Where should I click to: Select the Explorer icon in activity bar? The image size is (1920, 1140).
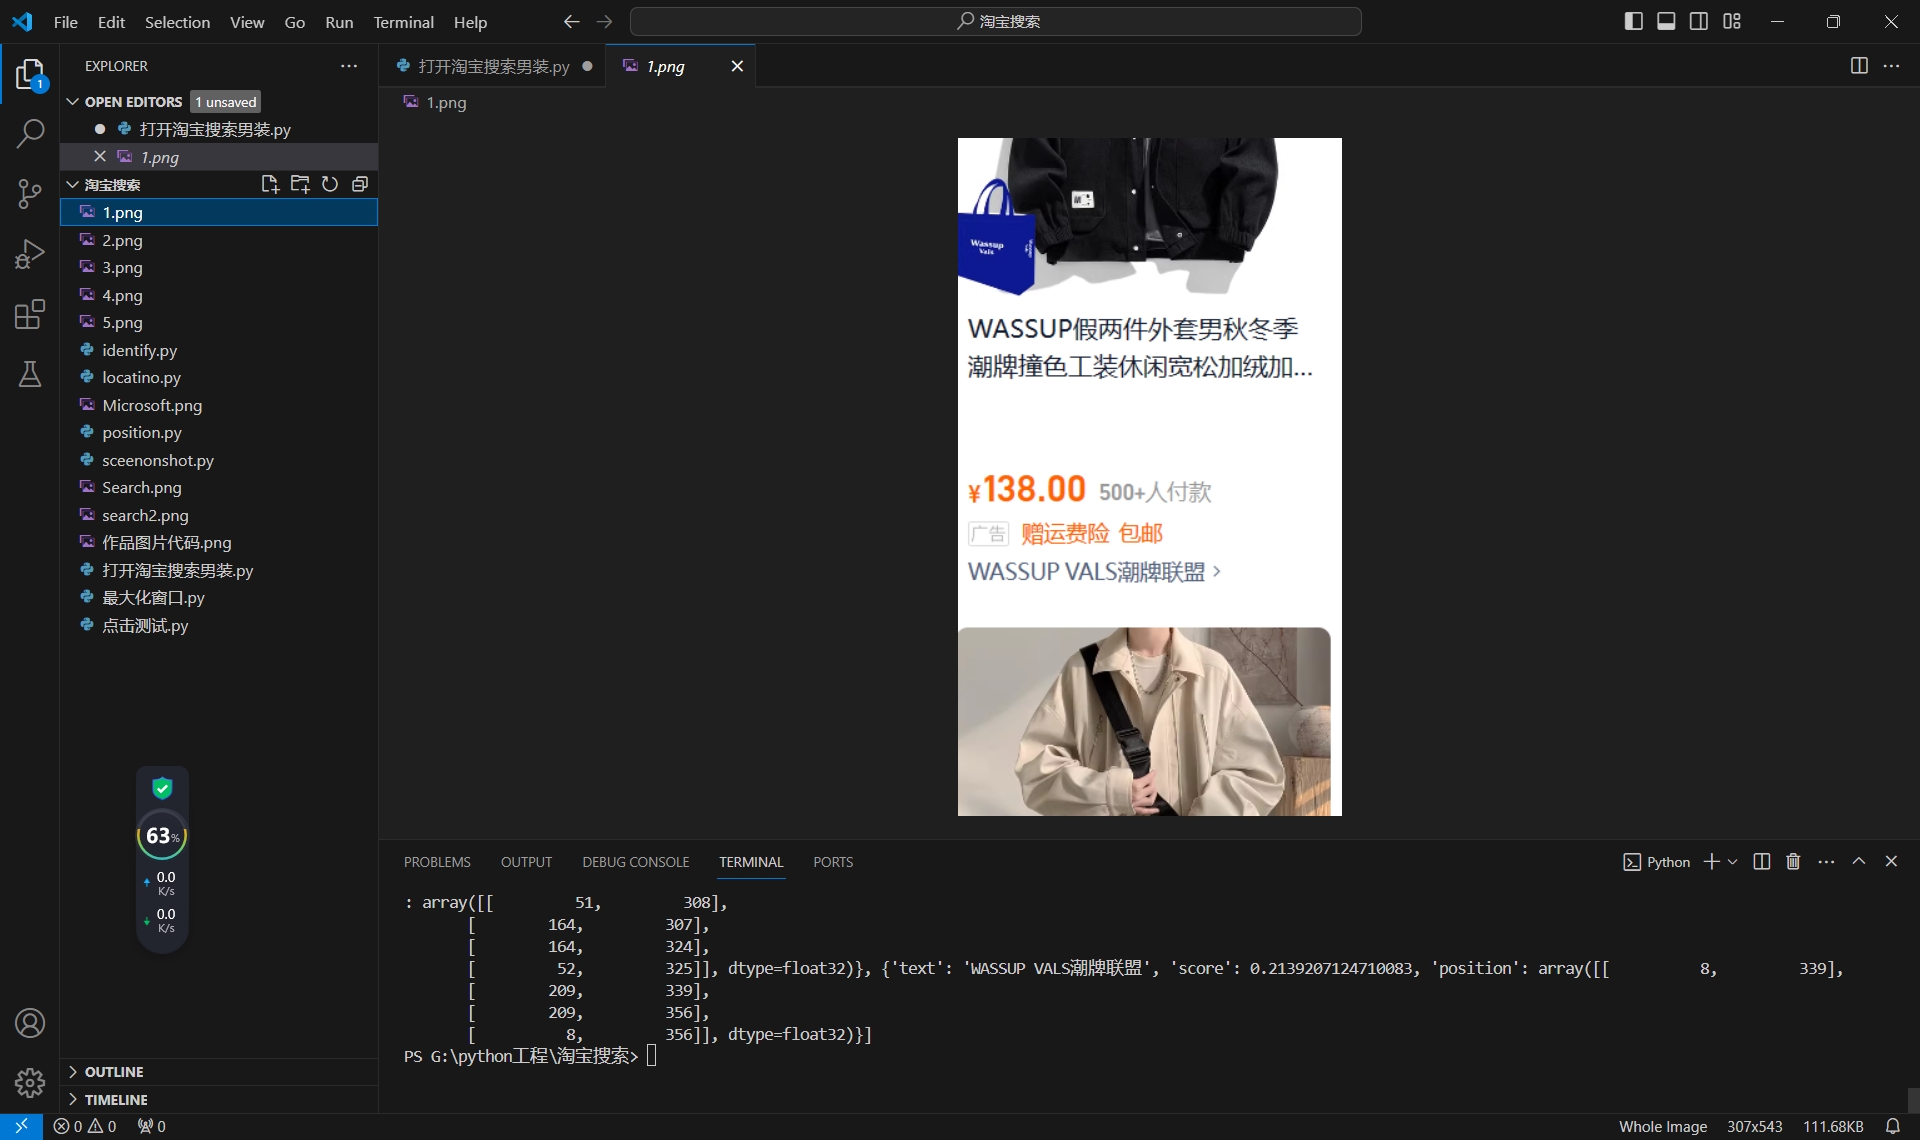(30, 76)
